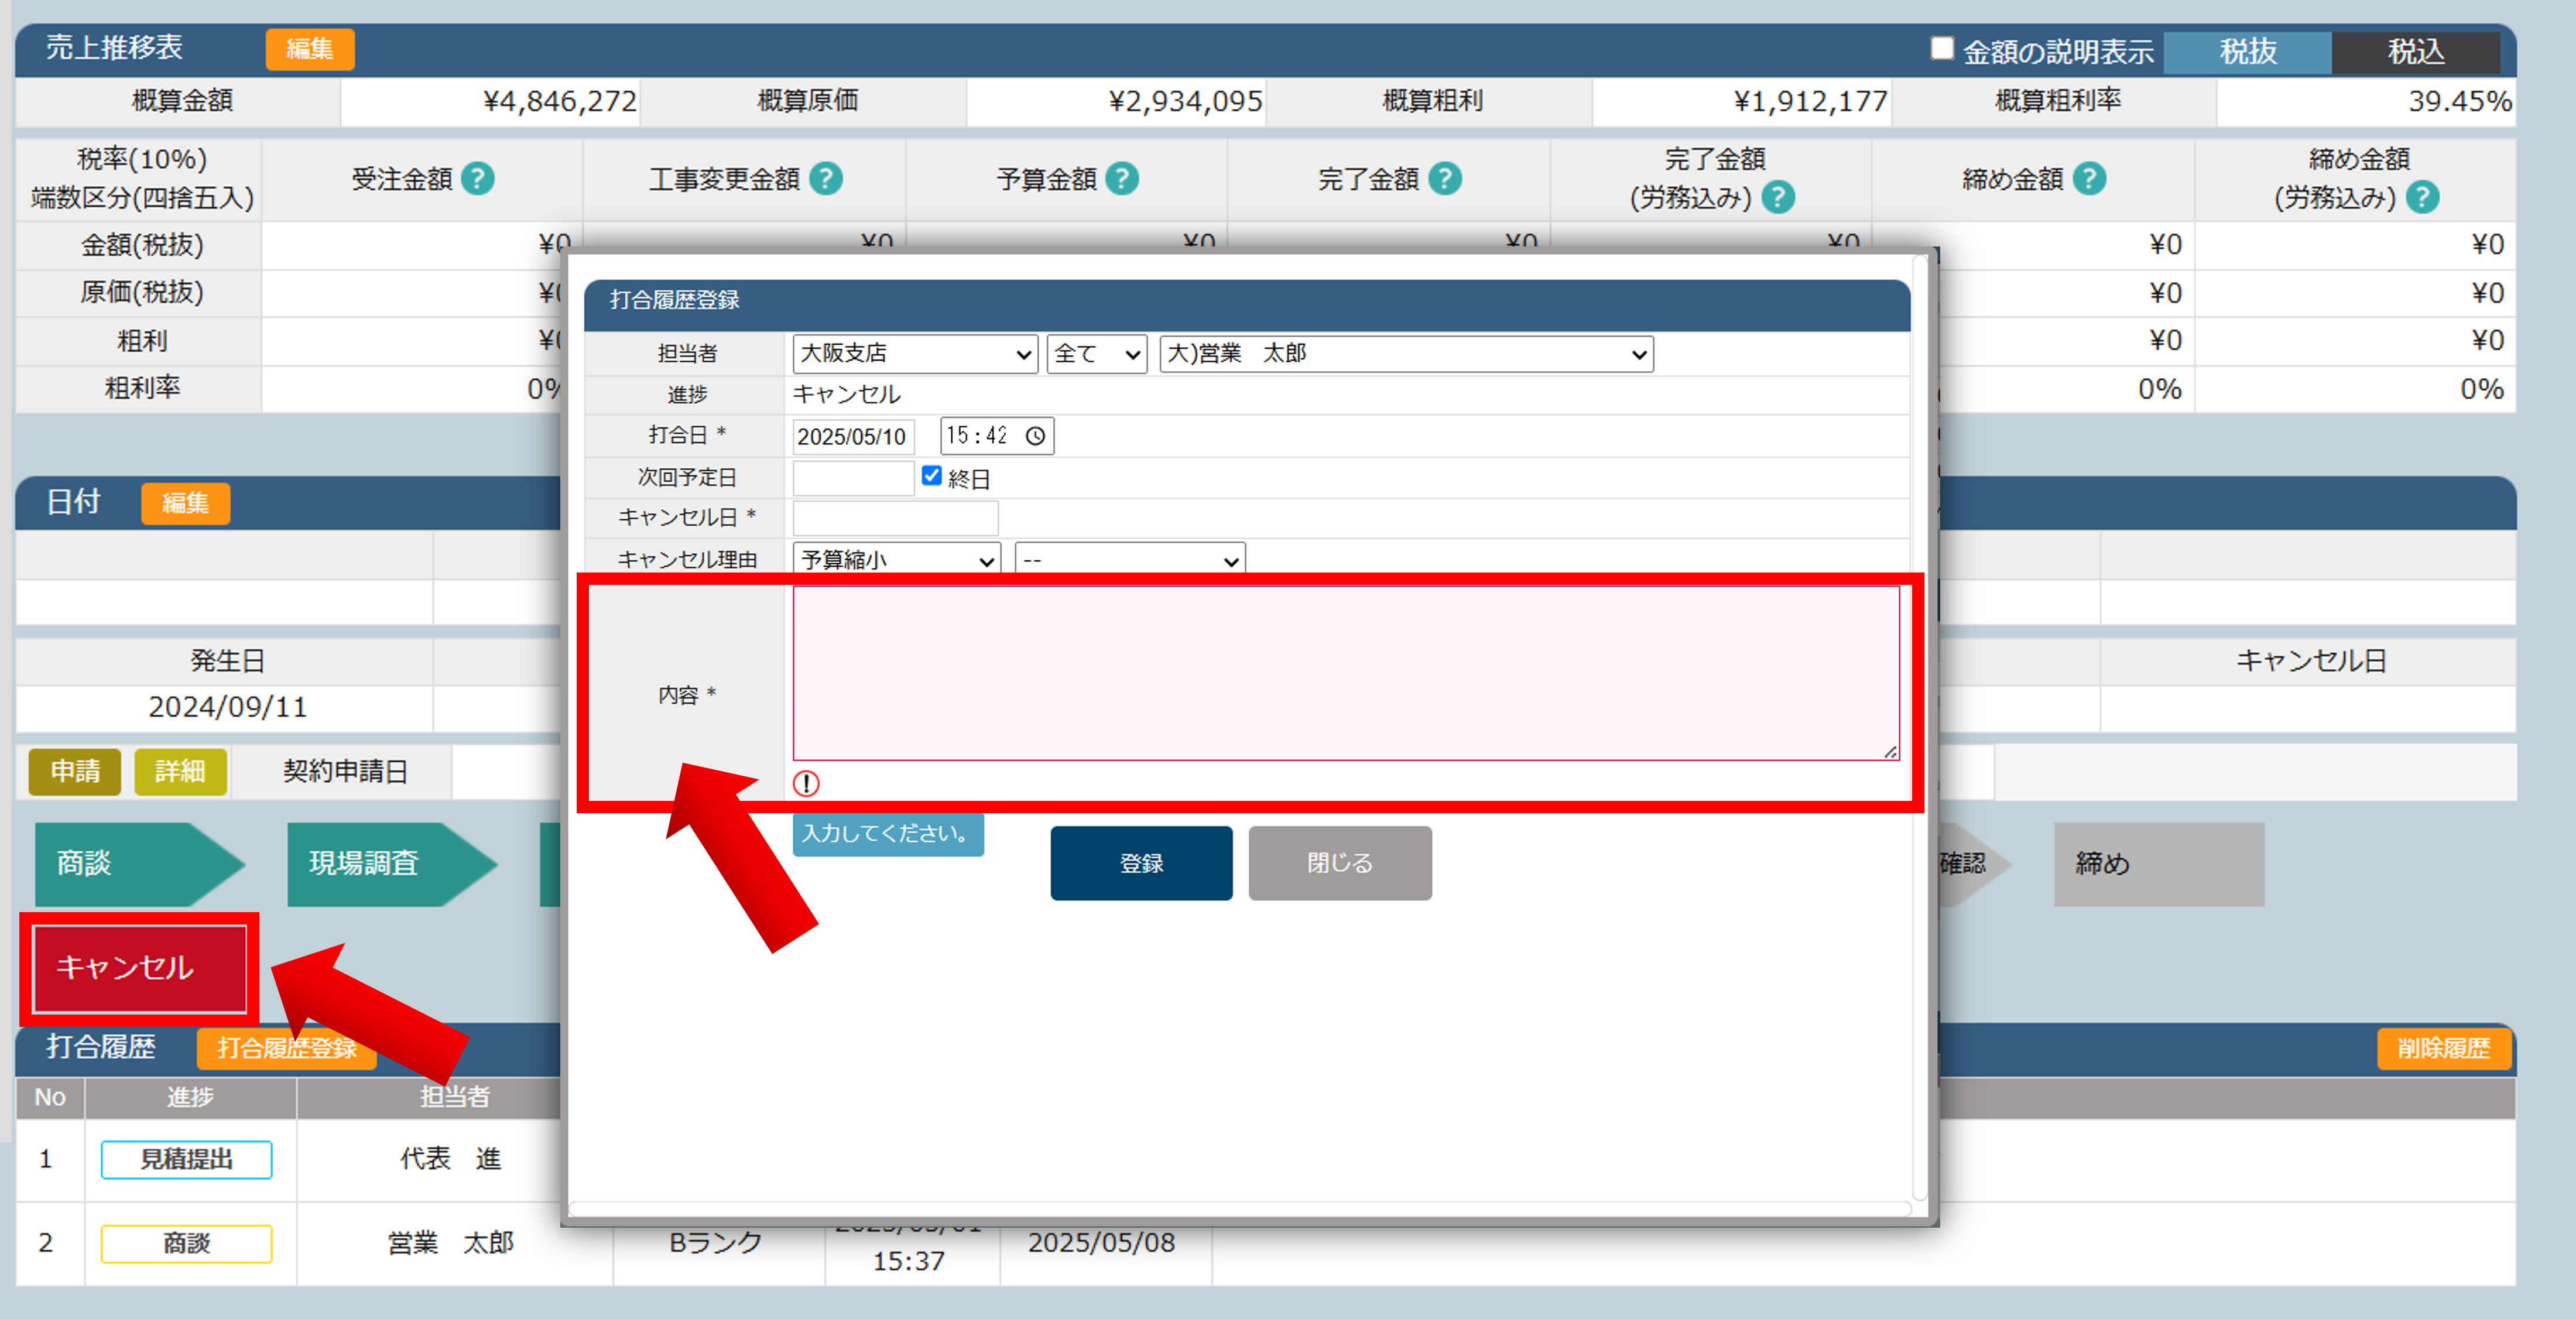Click the 15:42 time field
This screenshot has width=2576, height=1319.
(997, 436)
